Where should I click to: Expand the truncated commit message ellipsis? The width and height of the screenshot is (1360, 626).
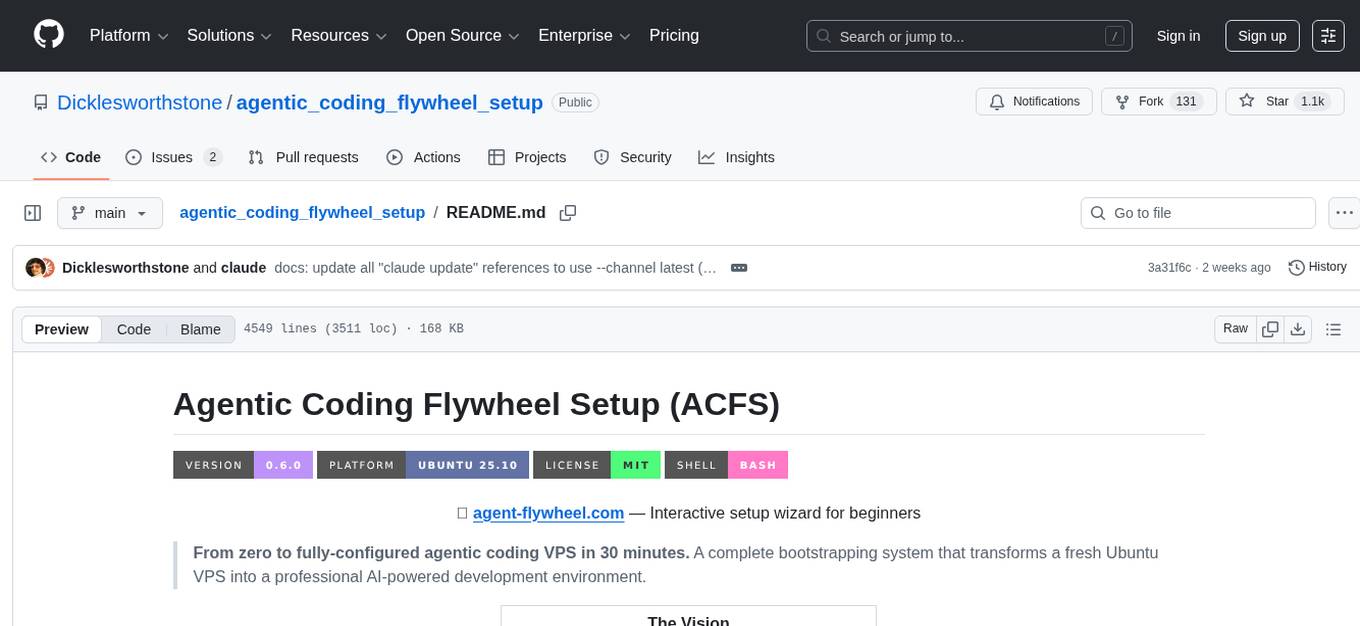(738, 267)
